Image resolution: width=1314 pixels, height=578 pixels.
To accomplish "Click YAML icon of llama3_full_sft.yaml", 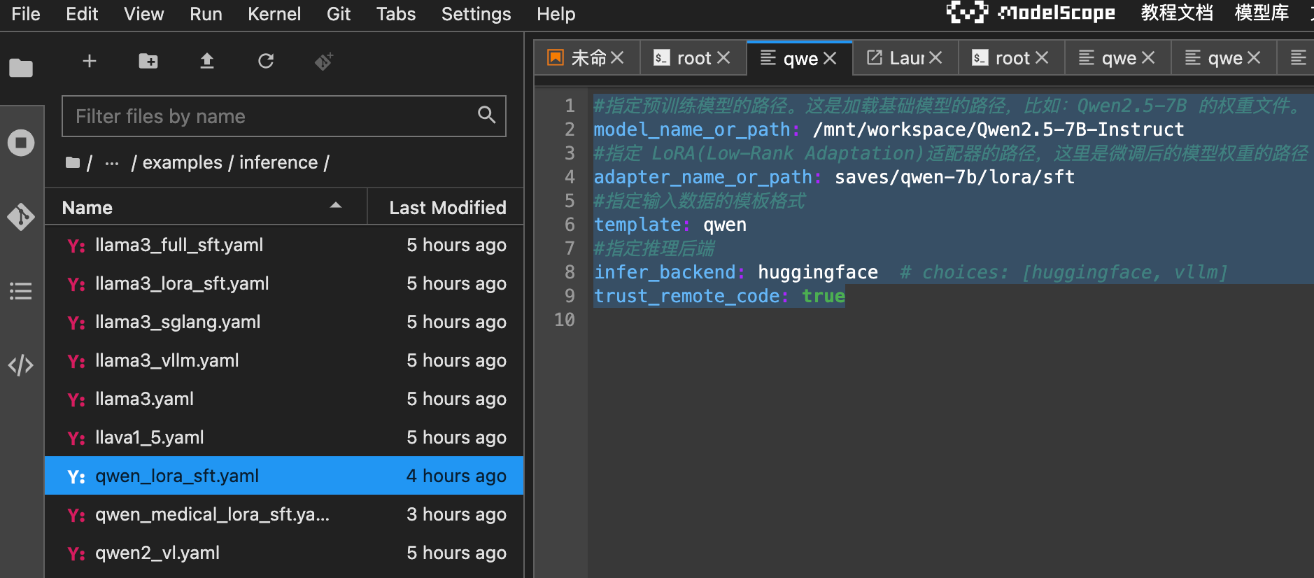I will coord(76,245).
